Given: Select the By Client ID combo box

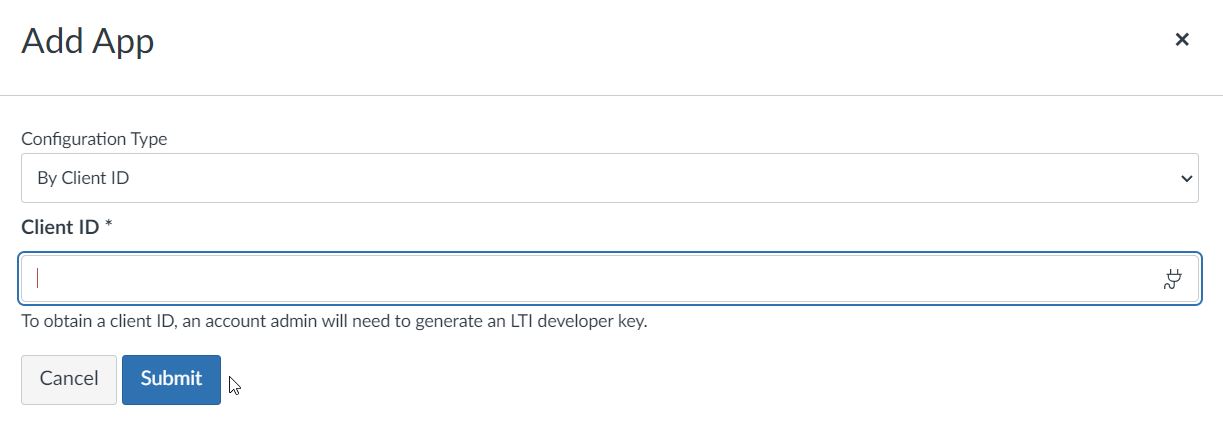Looking at the screenshot, I should point(610,178).
